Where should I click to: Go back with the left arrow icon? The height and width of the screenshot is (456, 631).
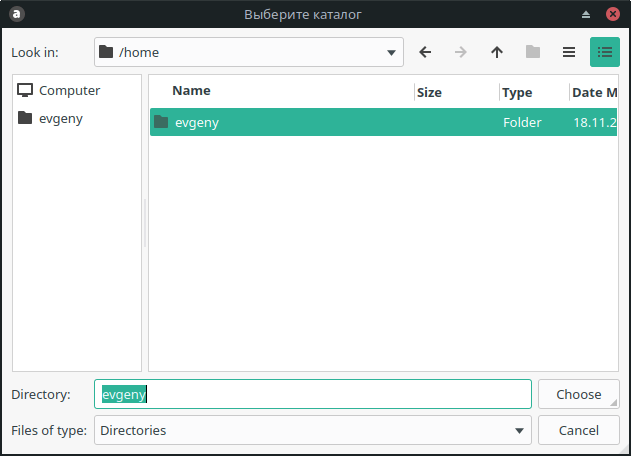coord(425,52)
